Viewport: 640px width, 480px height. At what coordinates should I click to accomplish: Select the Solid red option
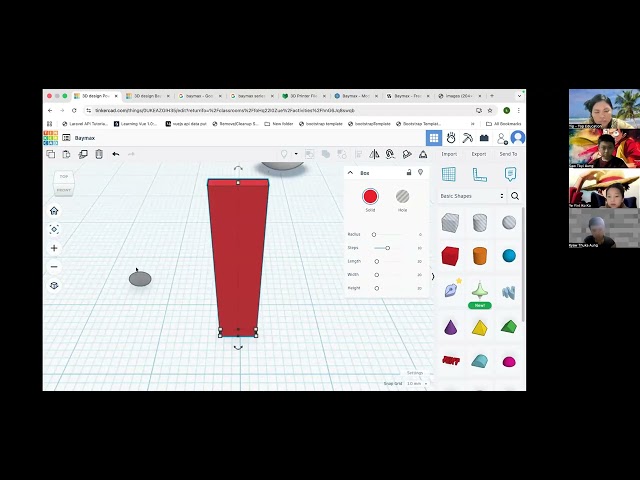click(x=370, y=197)
